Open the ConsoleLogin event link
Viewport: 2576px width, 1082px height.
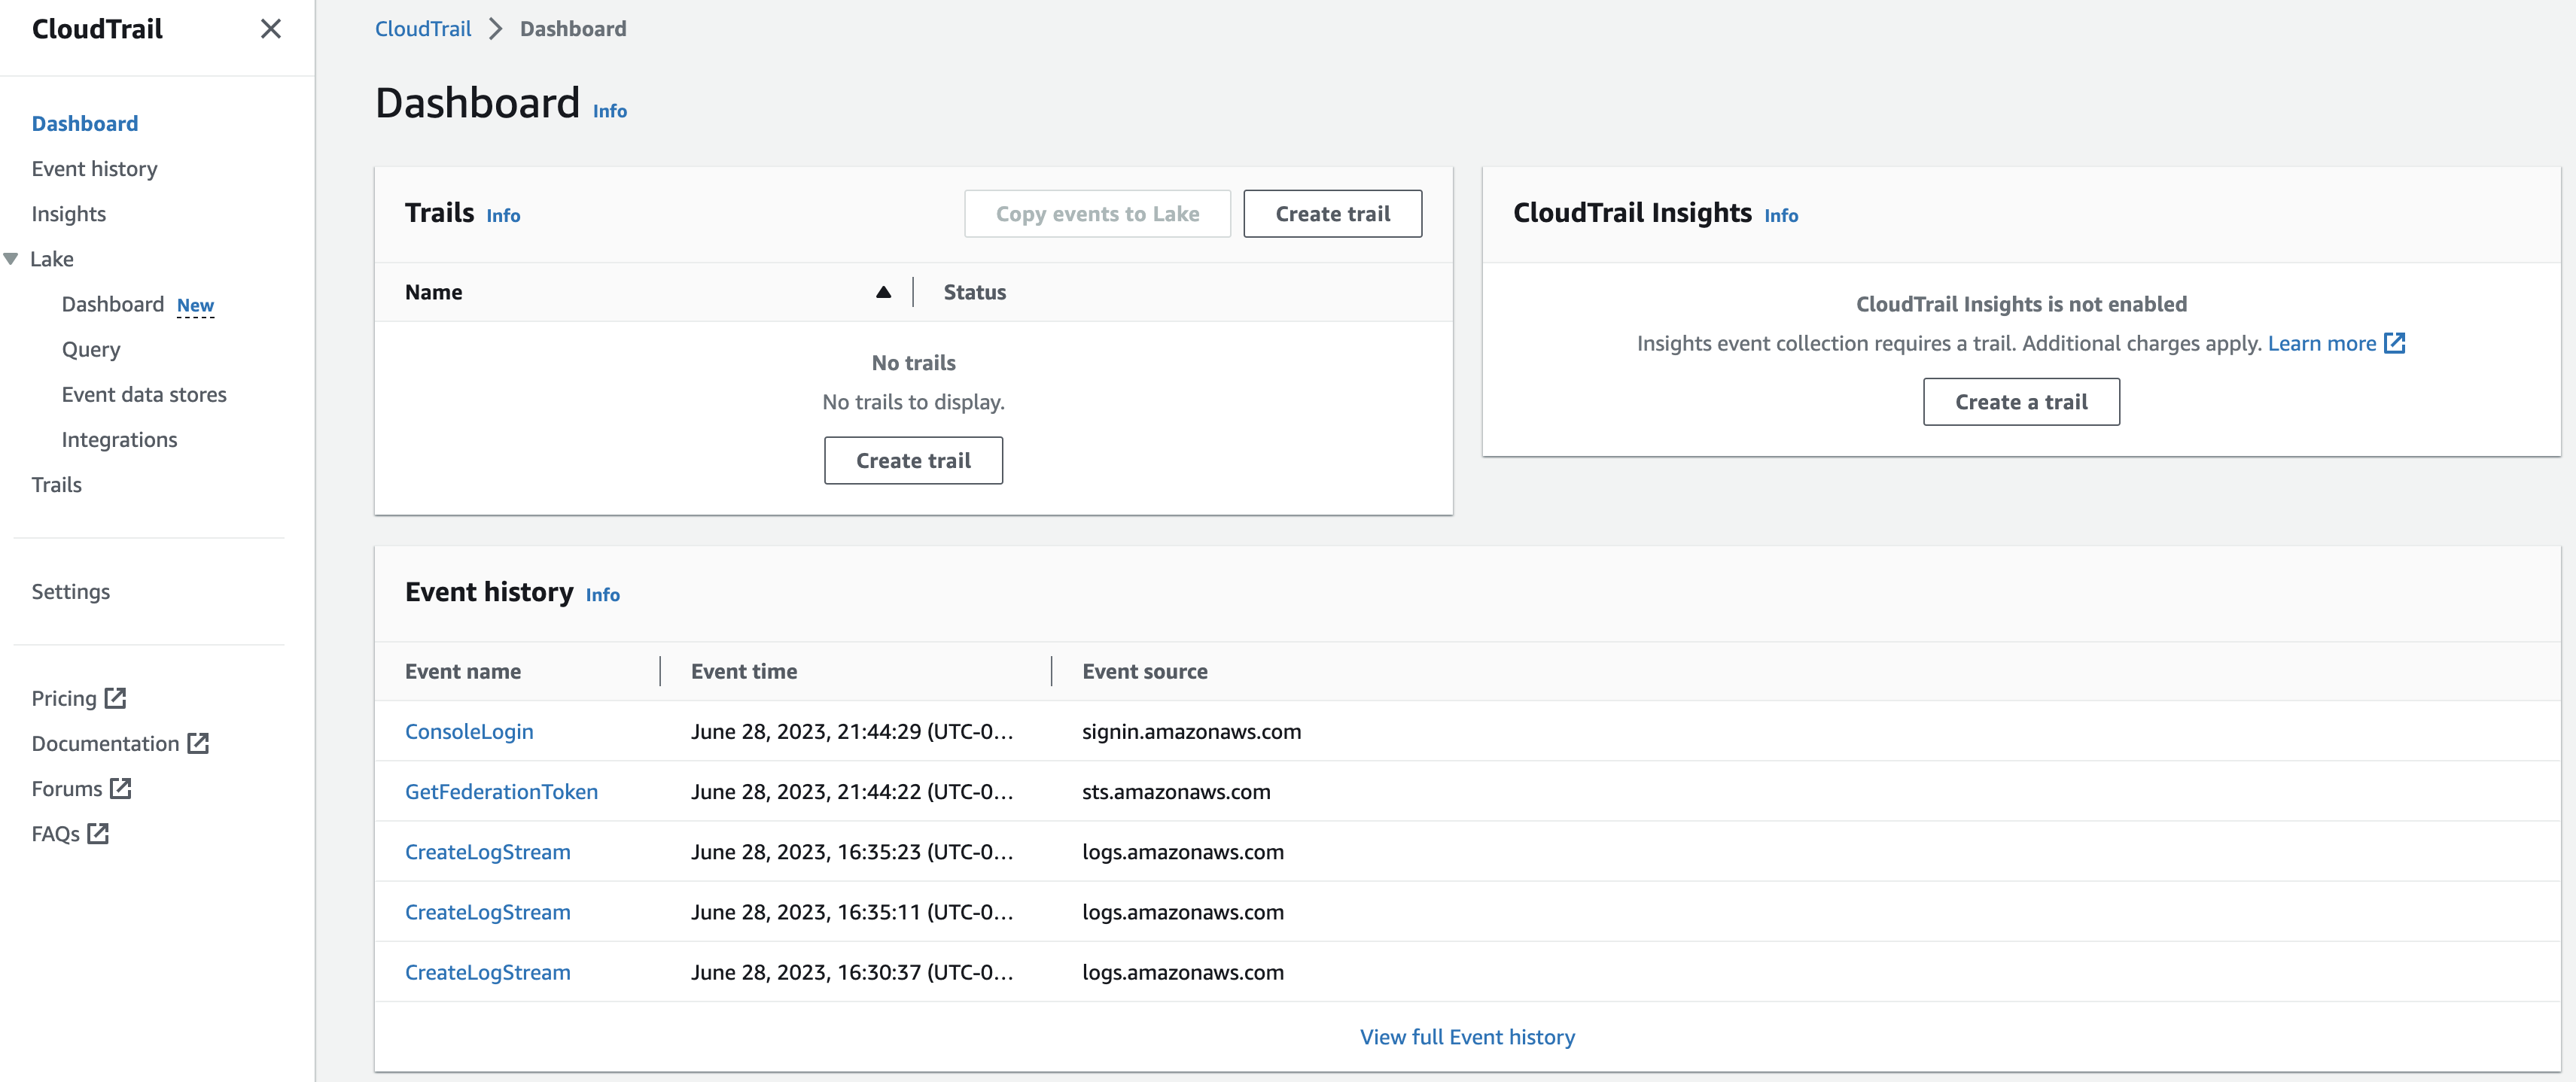(x=469, y=731)
